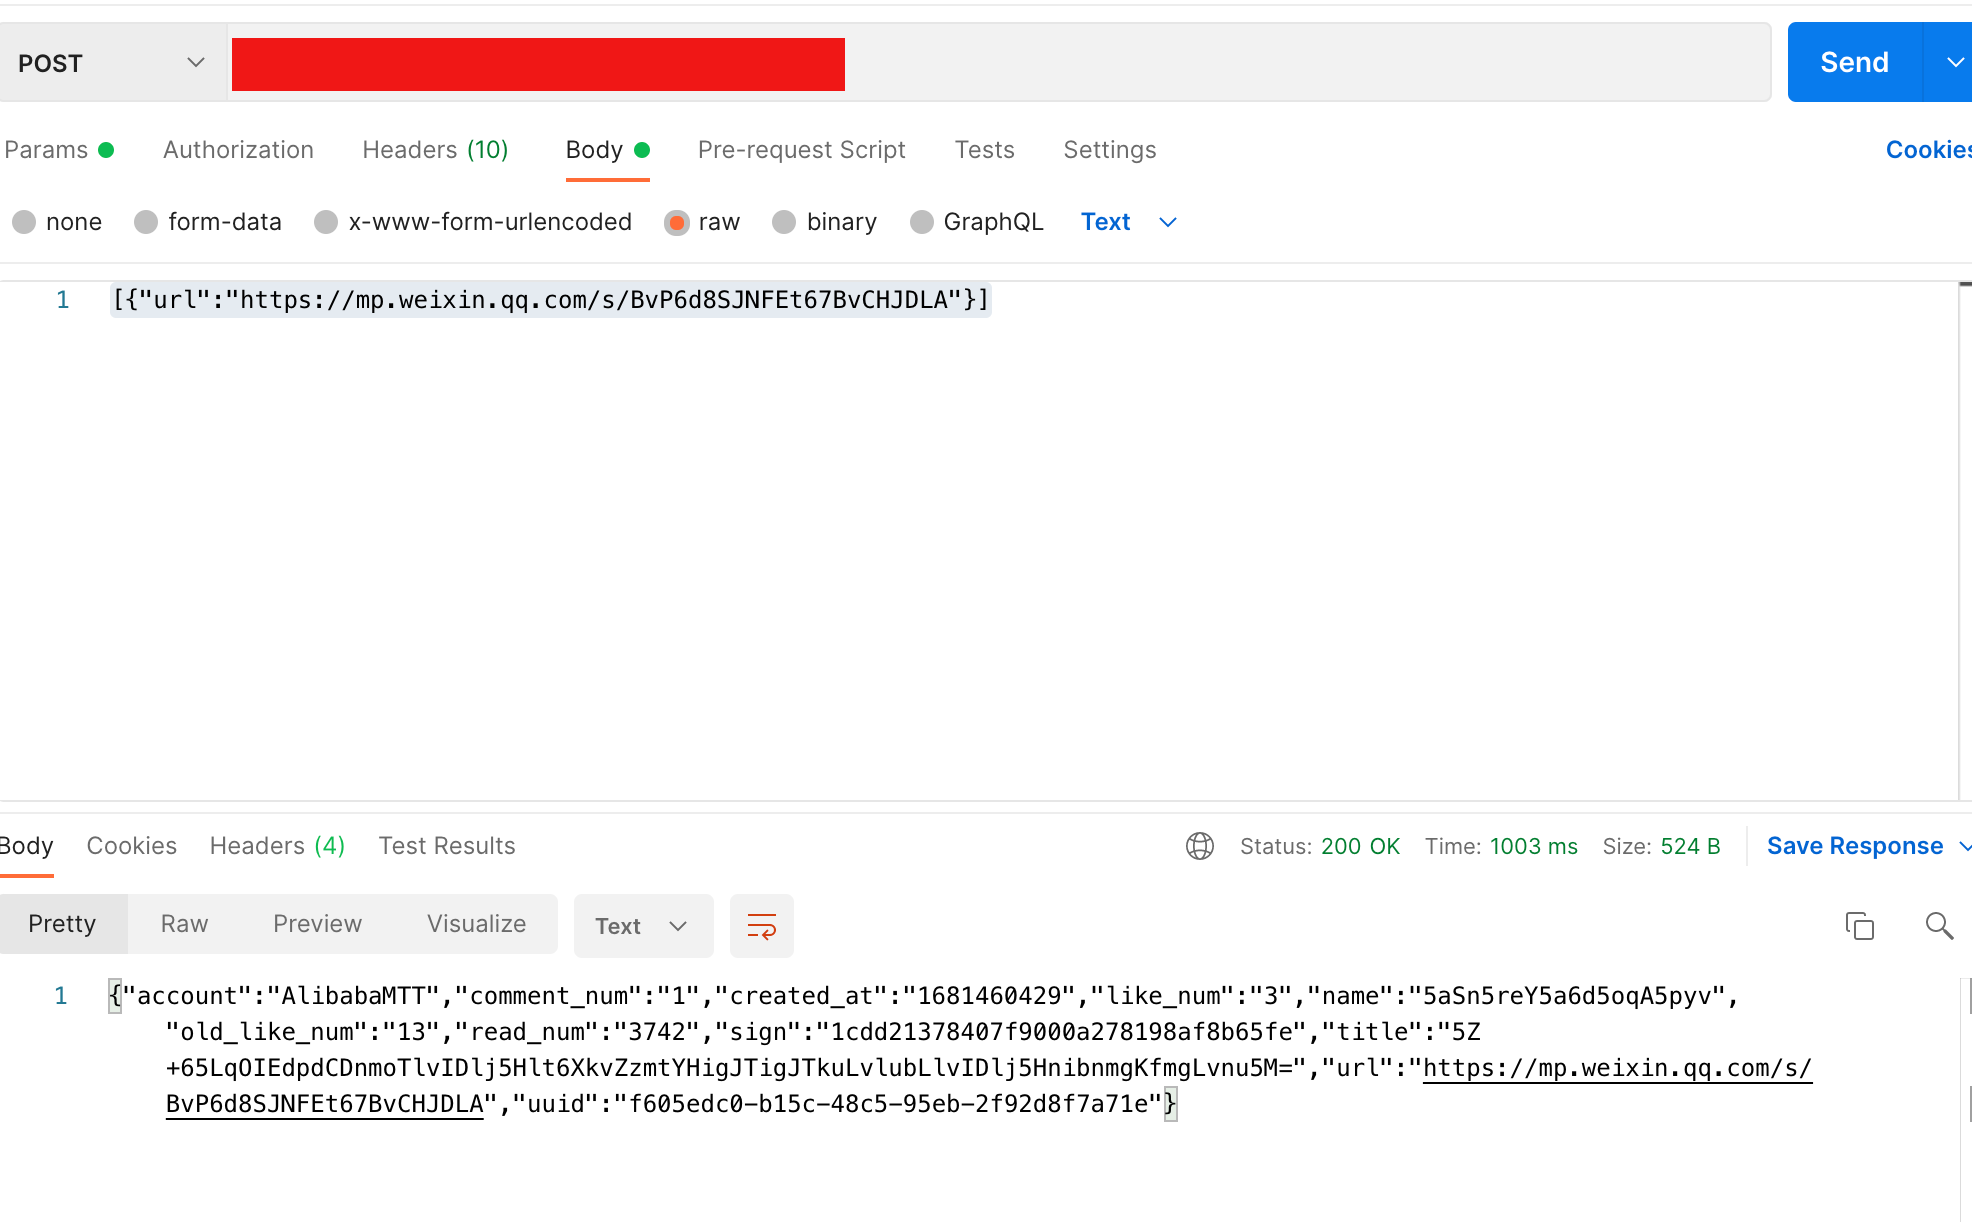Screen dimensions: 1972x1222
Task: Expand the Send button arrow options
Action: [1953, 63]
